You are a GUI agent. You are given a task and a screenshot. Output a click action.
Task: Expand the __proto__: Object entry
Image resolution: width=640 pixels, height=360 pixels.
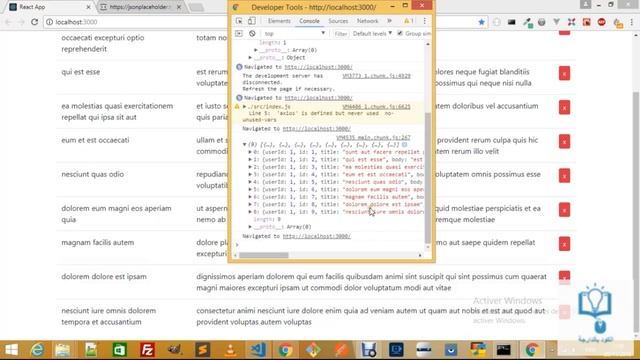[250, 58]
